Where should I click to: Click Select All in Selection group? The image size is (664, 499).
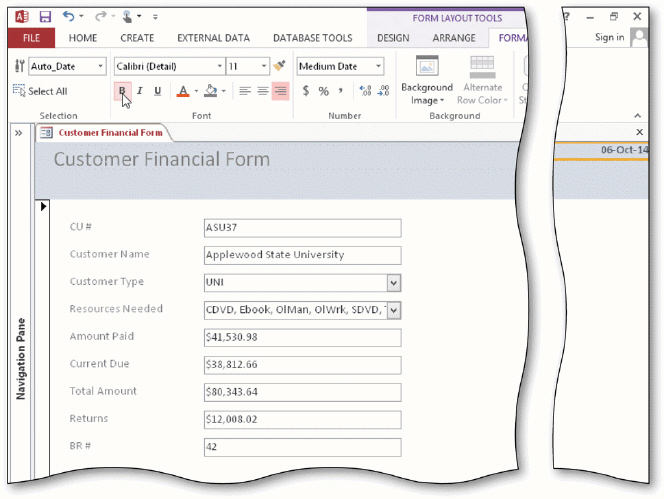(x=41, y=91)
